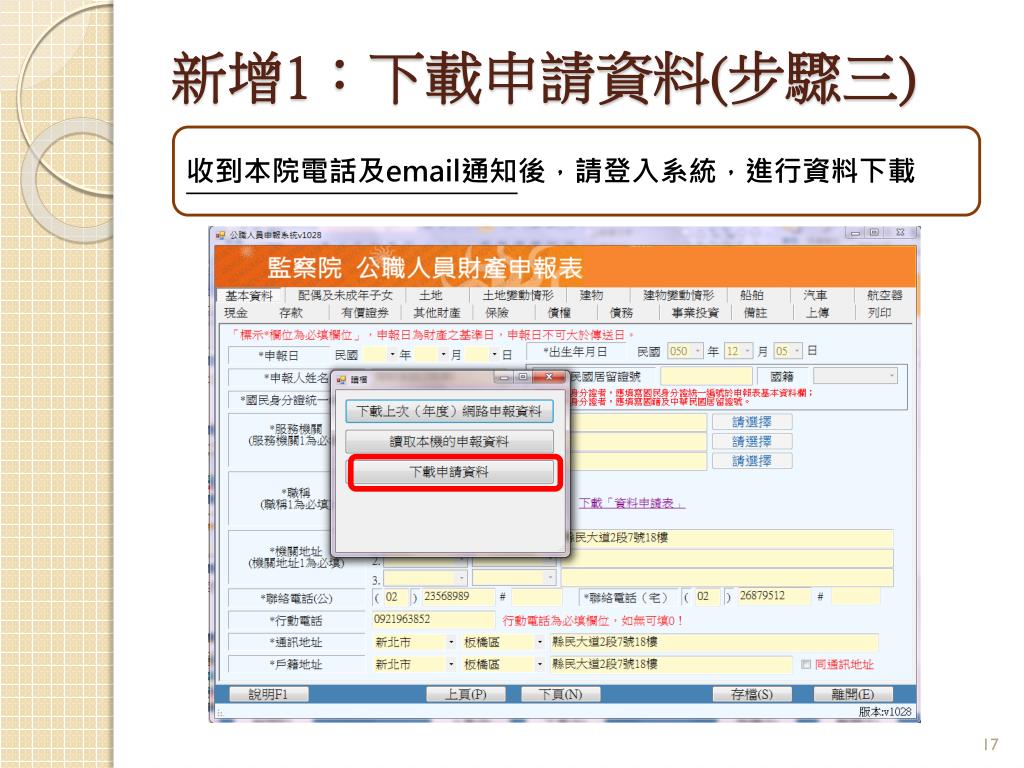
Task: Click the 說明F1 help button
Action: (x=268, y=694)
